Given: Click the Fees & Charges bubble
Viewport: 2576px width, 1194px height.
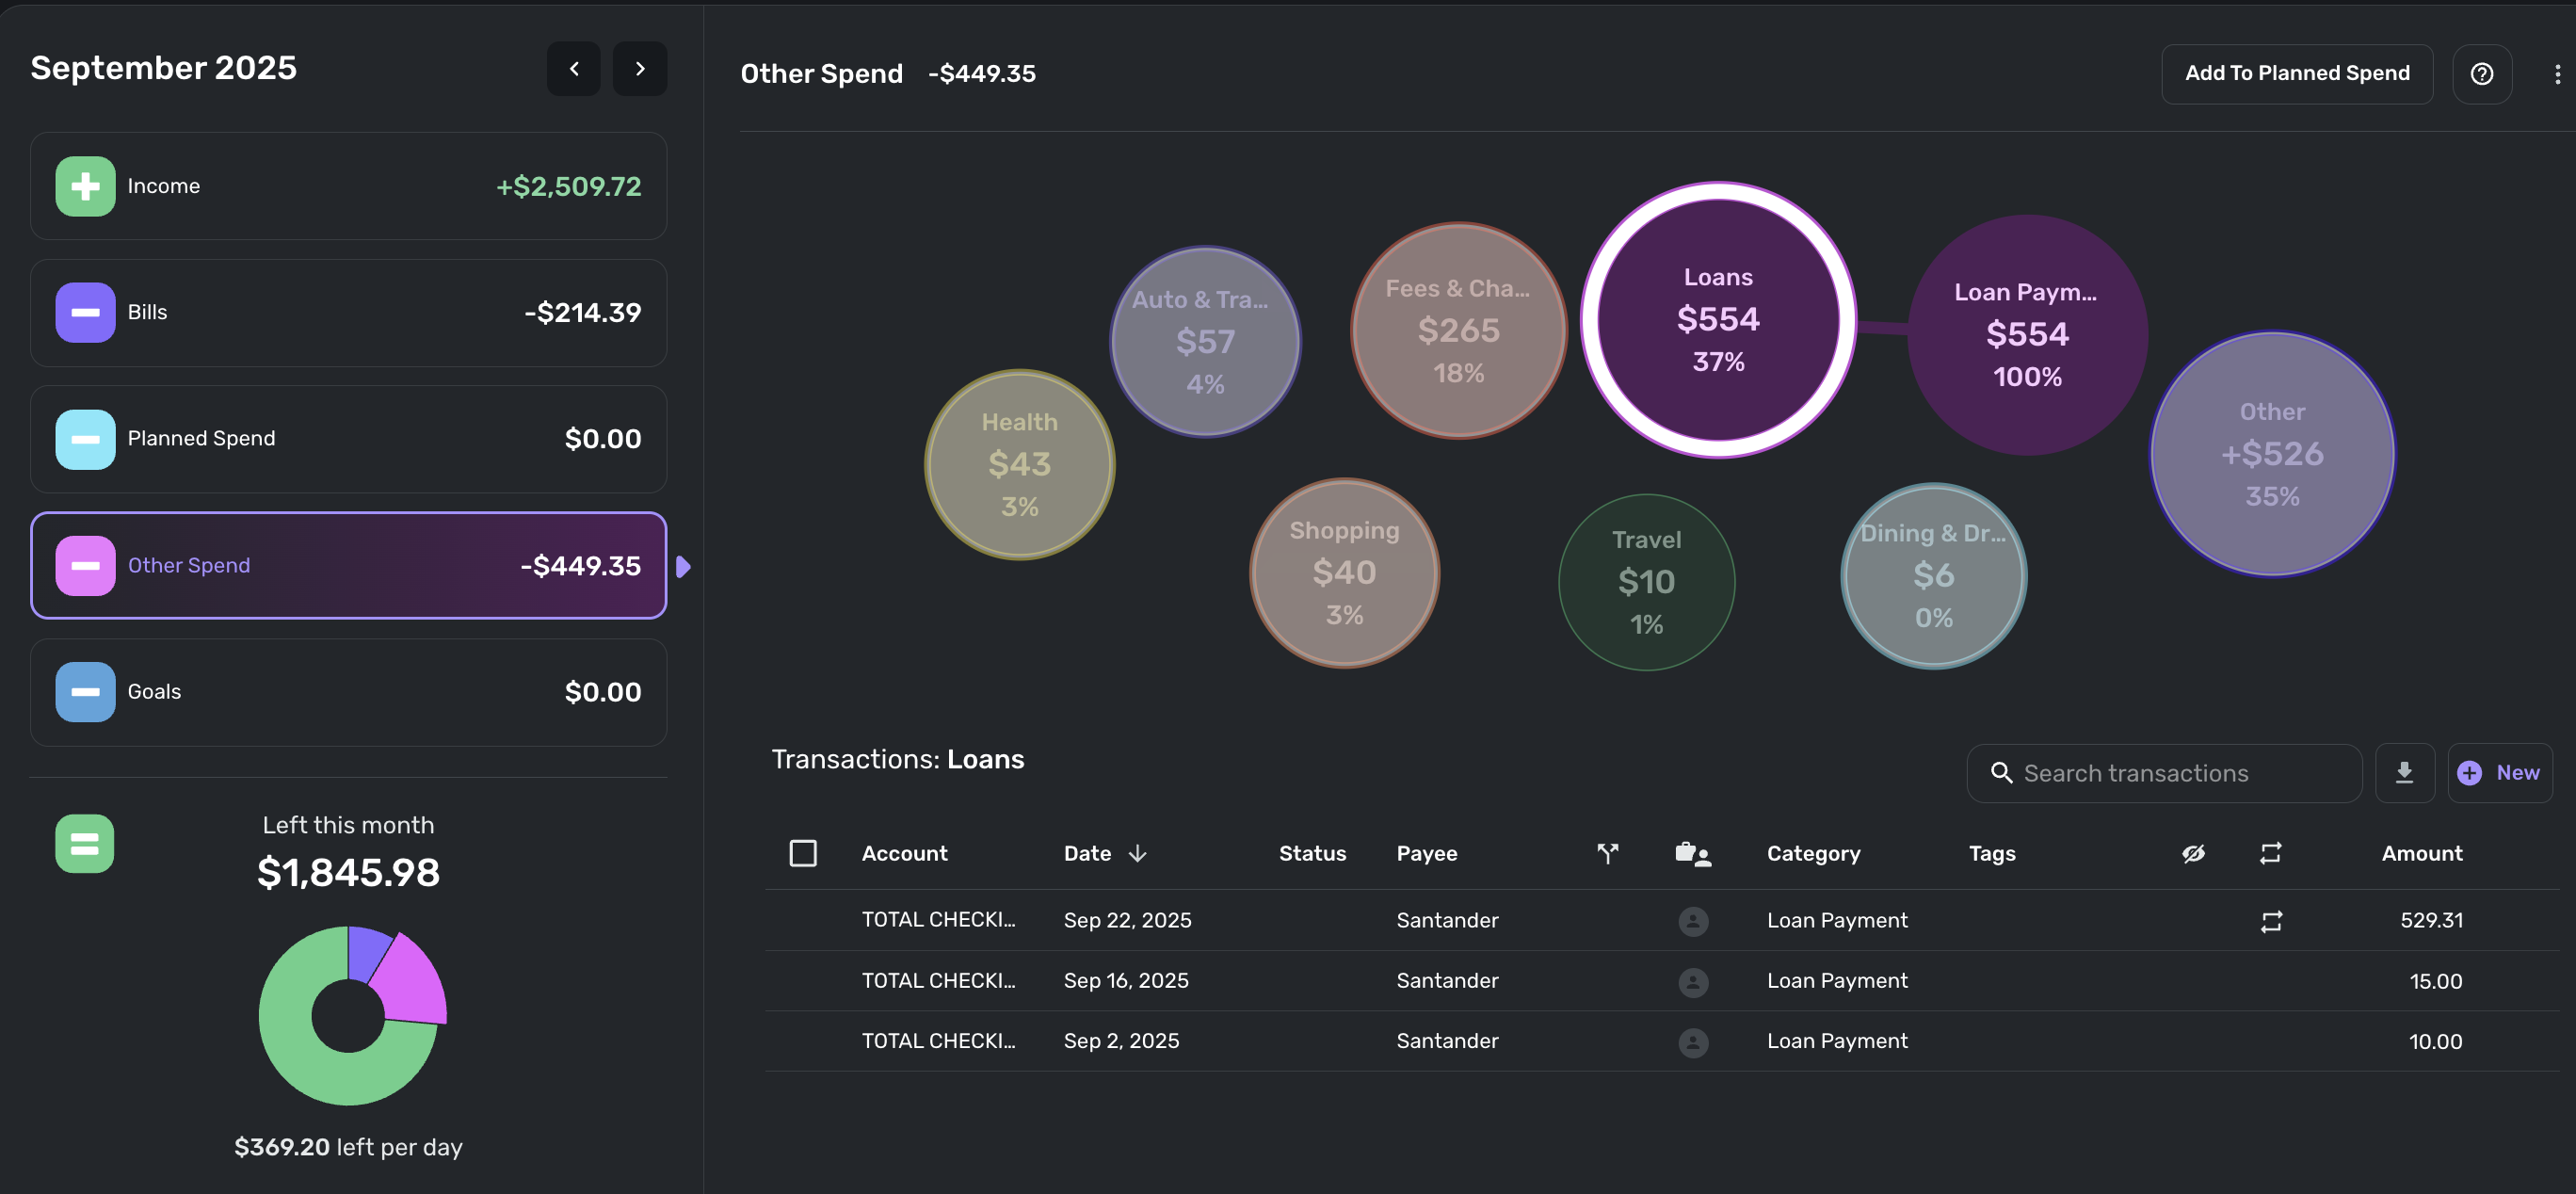Looking at the screenshot, I should click(x=1458, y=330).
